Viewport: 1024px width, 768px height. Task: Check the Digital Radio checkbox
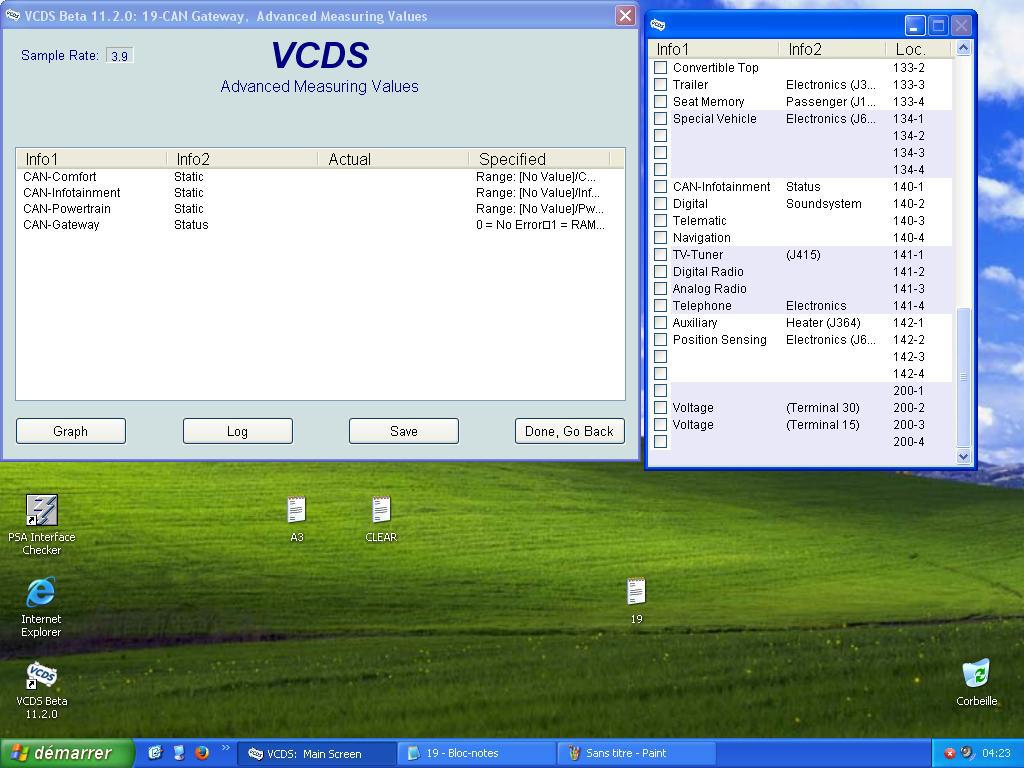[x=660, y=271]
